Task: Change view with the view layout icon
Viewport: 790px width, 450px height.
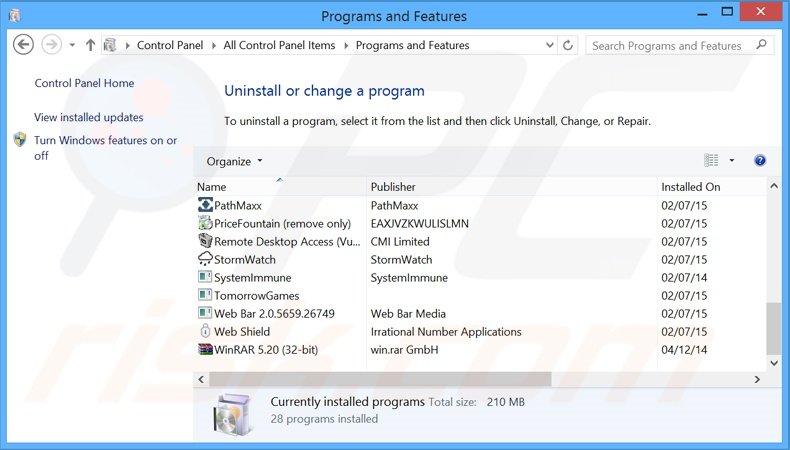Action: point(711,160)
